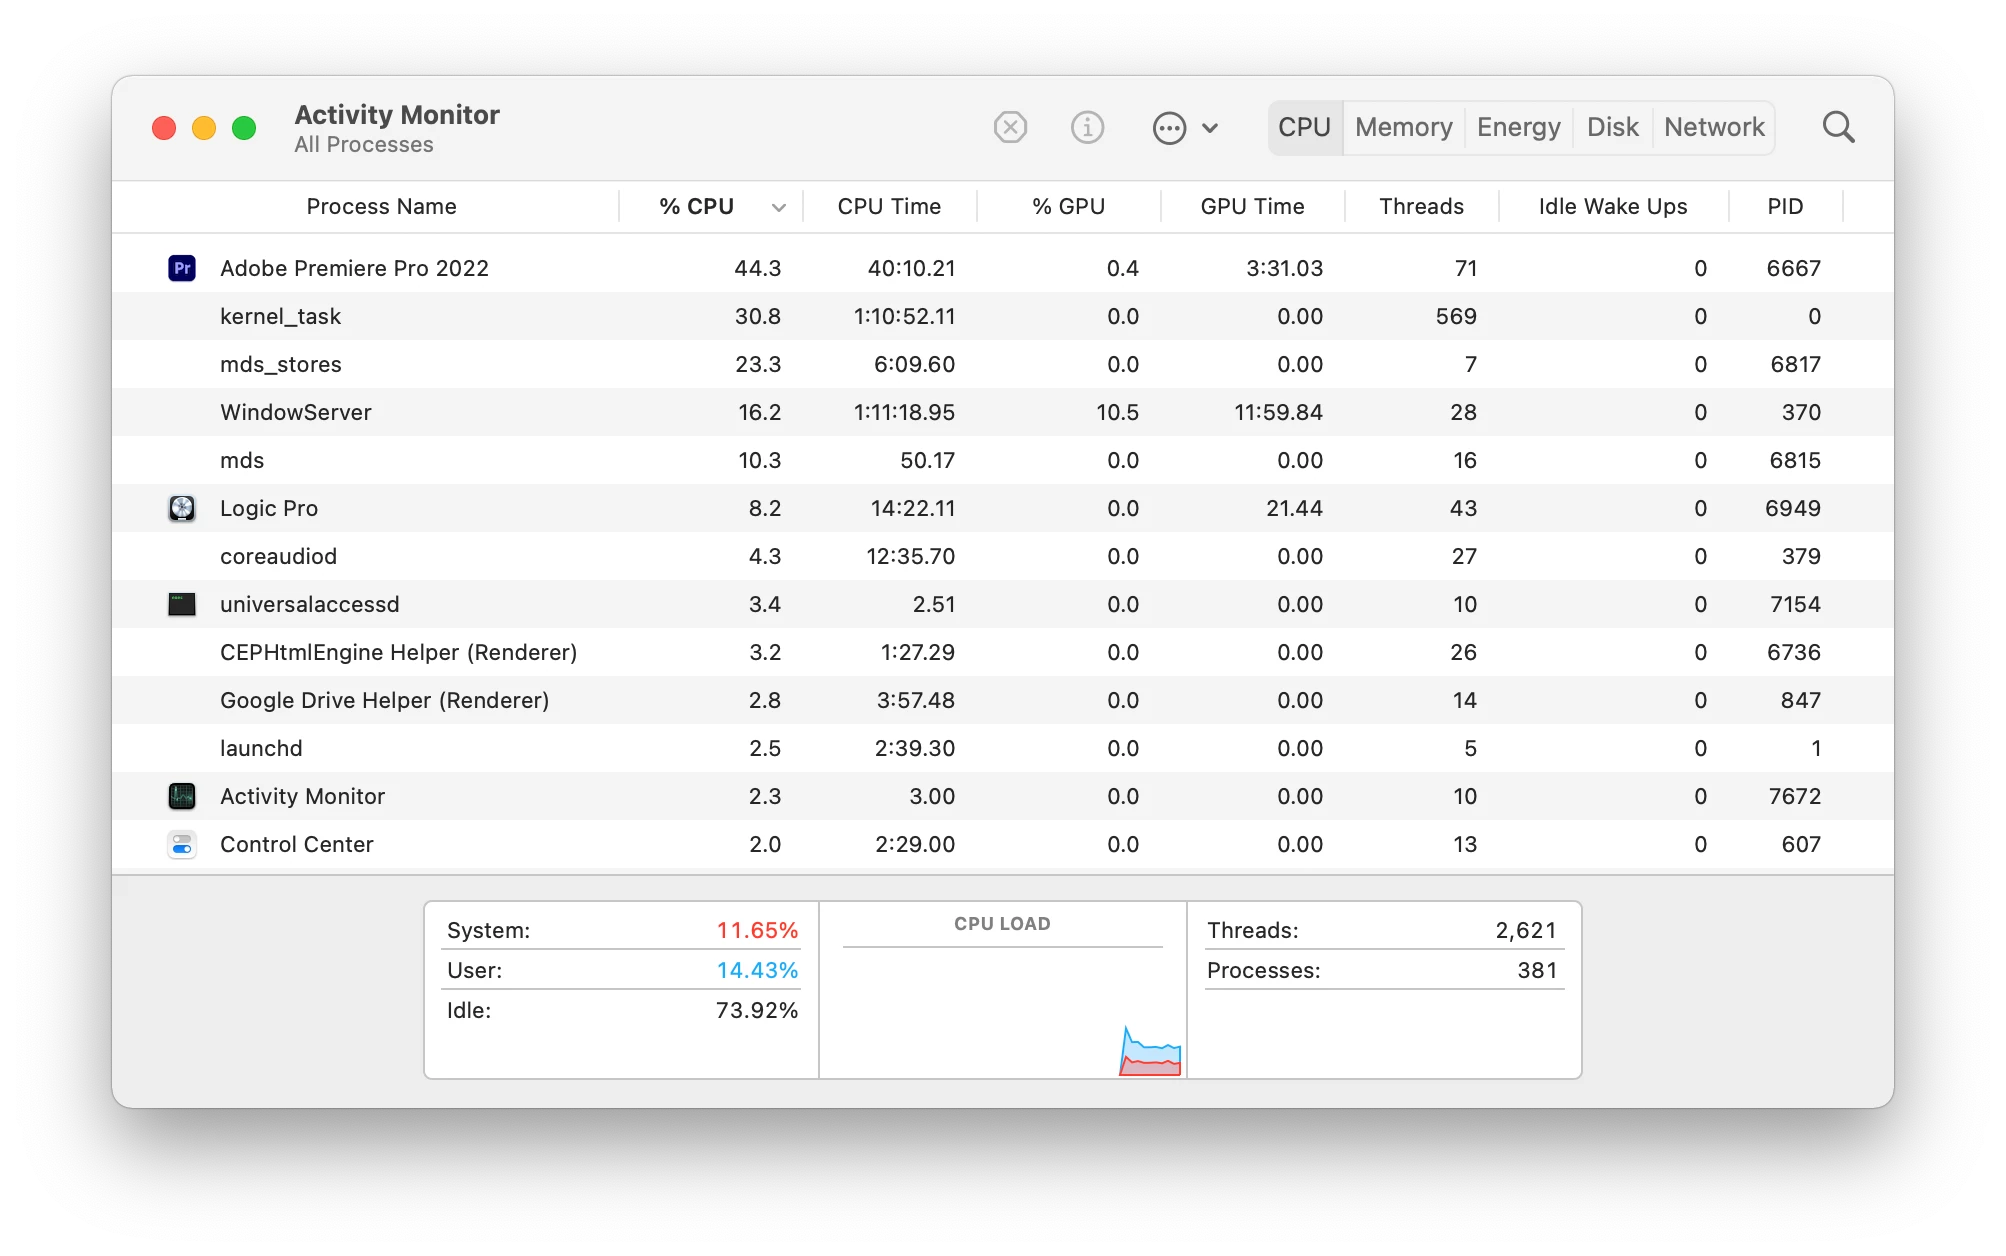Switch to the Energy tab

coord(1518,128)
